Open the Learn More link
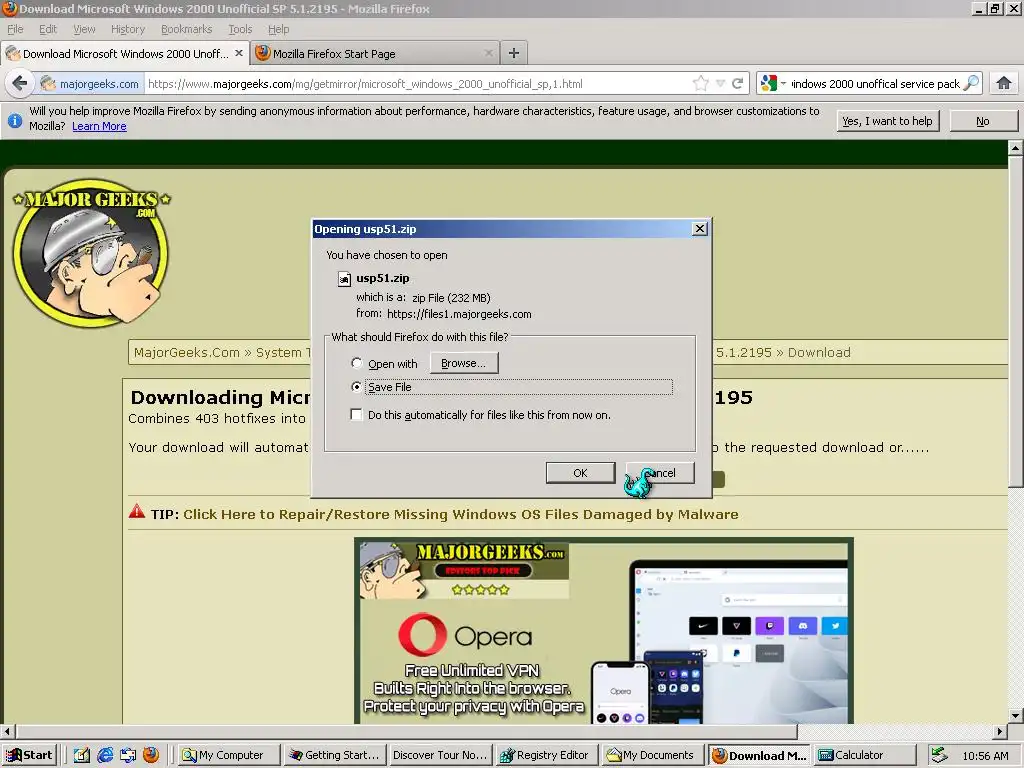The image size is (1024, 768). [99, 126]
